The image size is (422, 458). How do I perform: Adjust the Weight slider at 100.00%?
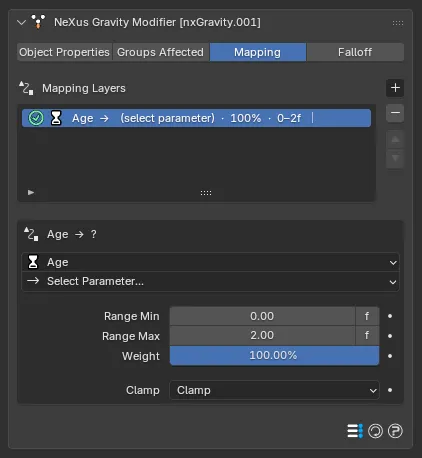tap(274, 355)
